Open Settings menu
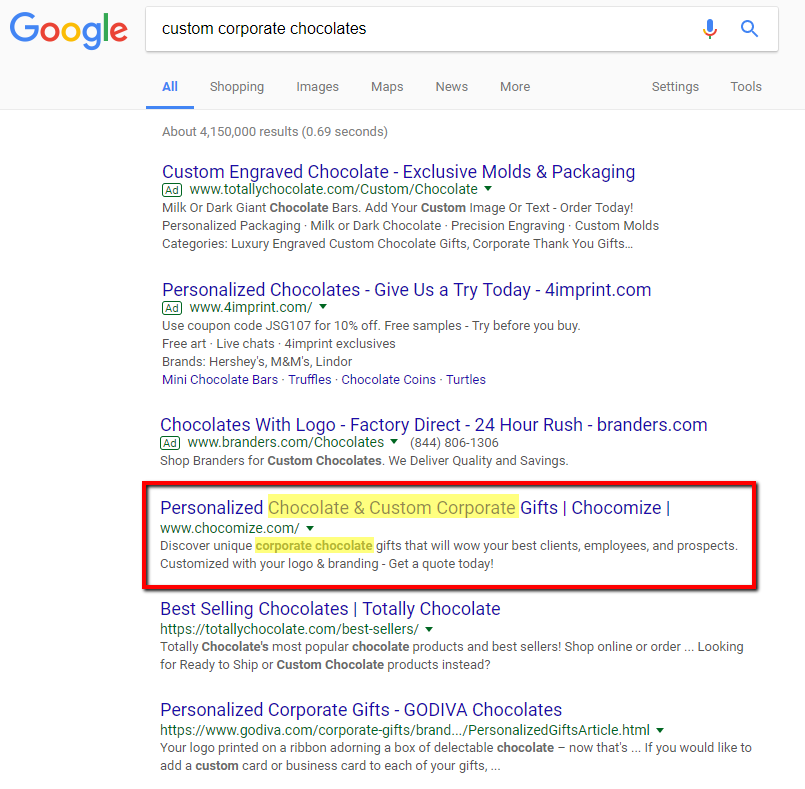 click(675, 87)
